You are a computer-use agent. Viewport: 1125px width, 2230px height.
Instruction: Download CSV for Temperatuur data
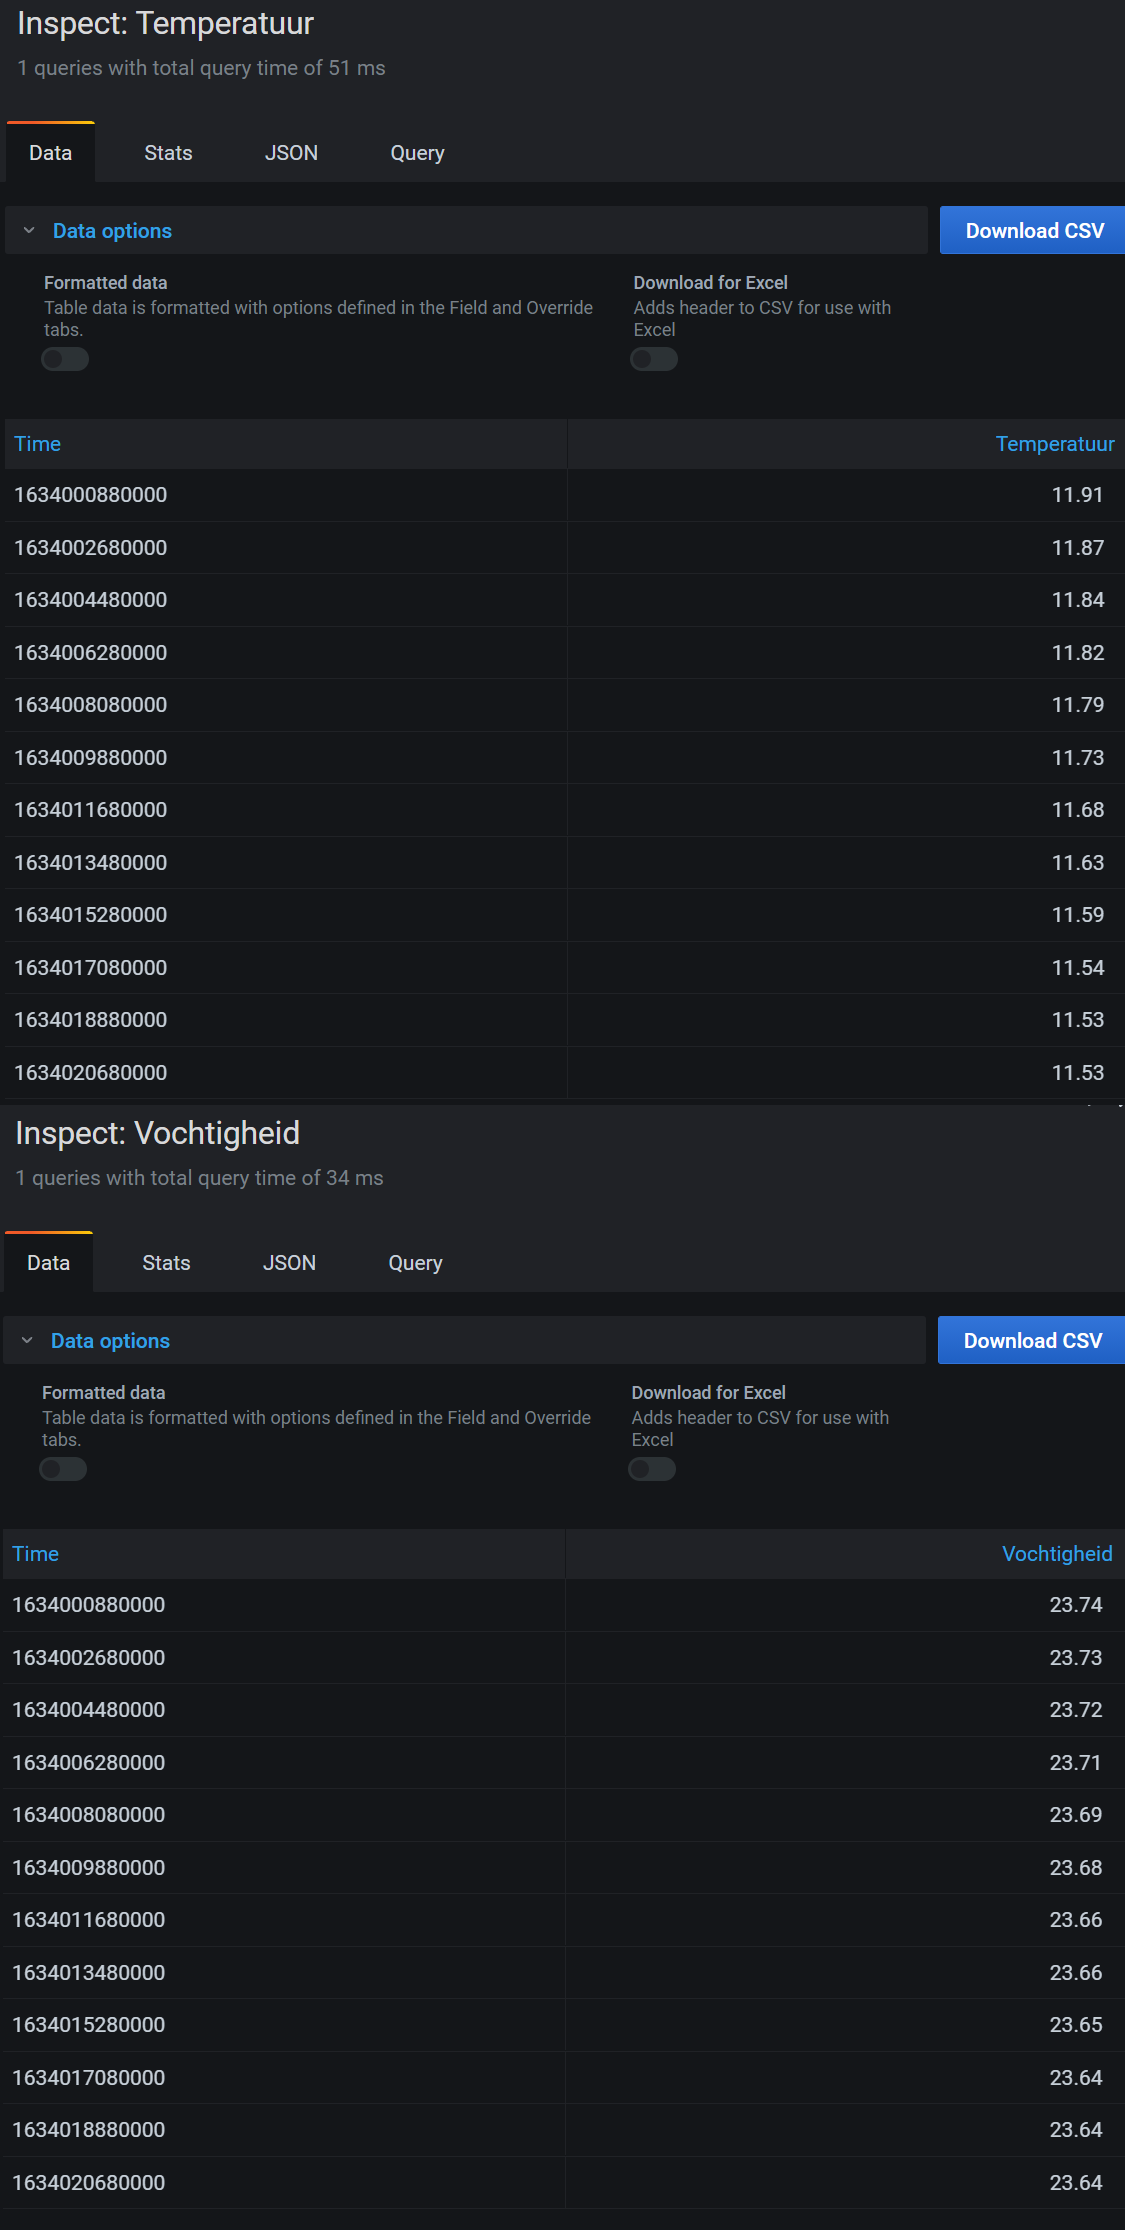[x=1034, y=231]
